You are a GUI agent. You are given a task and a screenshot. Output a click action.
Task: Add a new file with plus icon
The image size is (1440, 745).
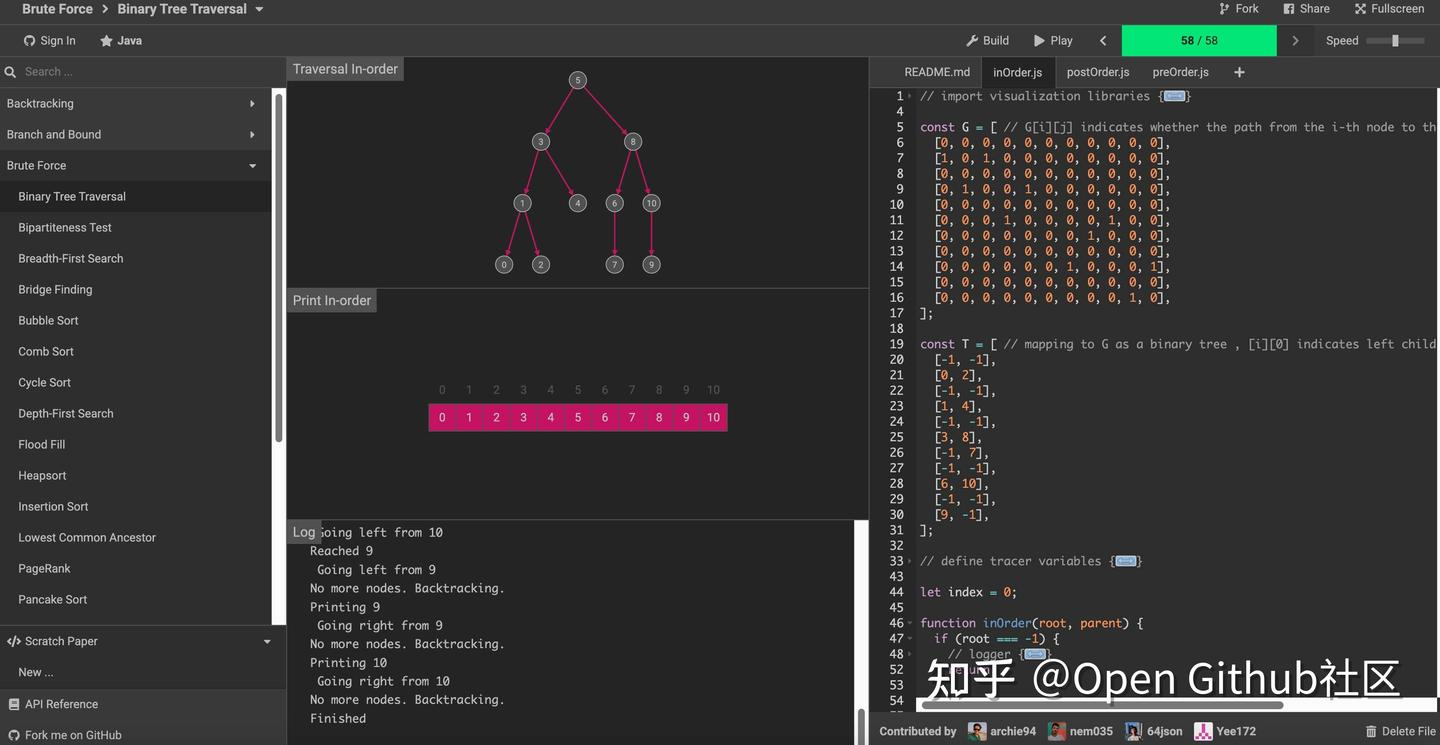1239,72
